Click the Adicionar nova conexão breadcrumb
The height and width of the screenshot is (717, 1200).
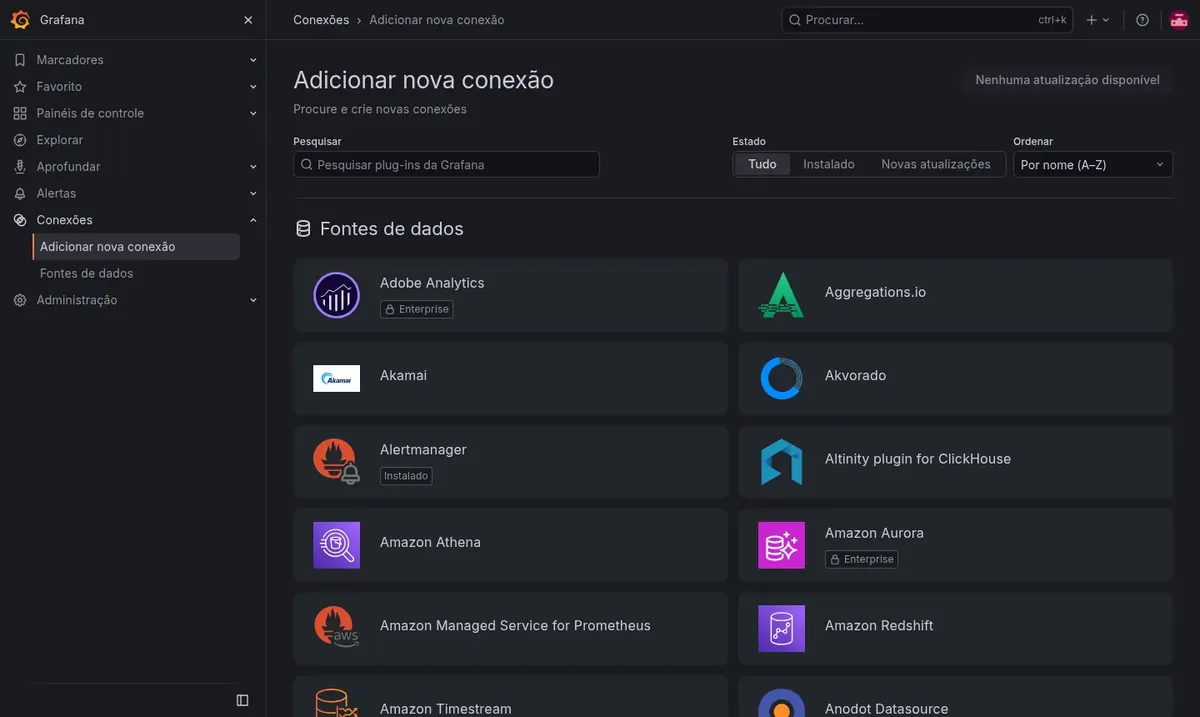(437, 20)
